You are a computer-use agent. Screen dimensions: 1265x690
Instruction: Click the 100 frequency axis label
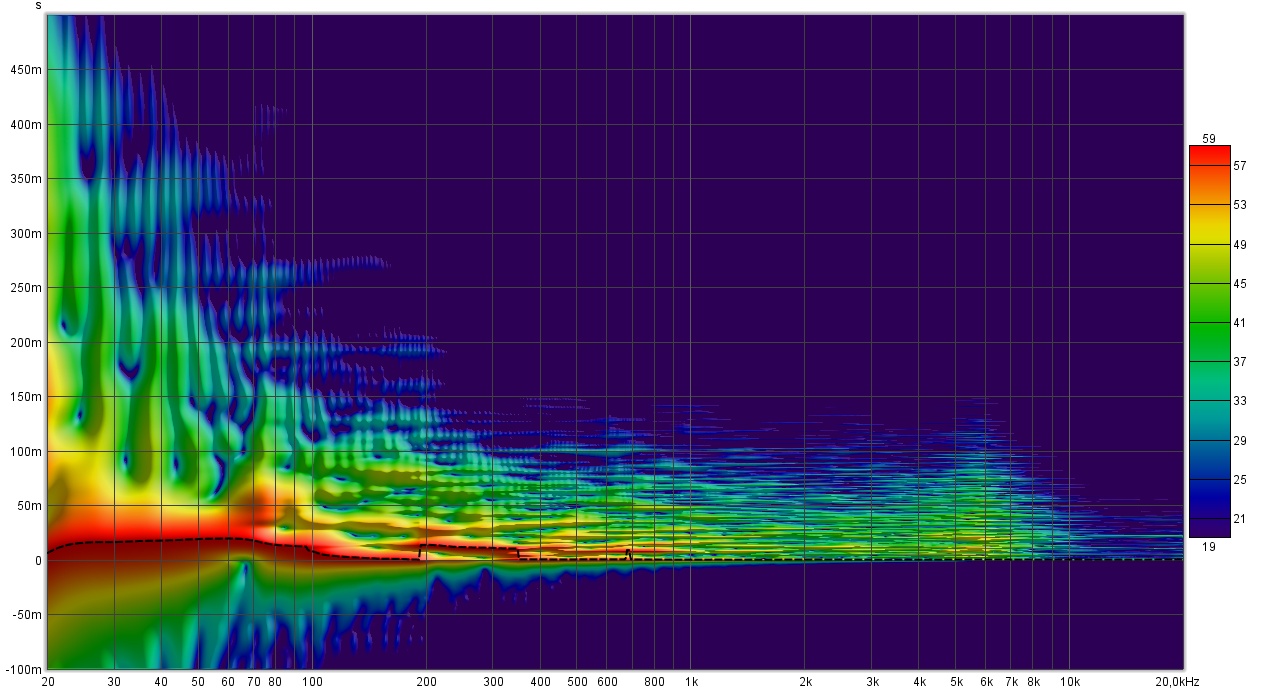click(312, 682)
